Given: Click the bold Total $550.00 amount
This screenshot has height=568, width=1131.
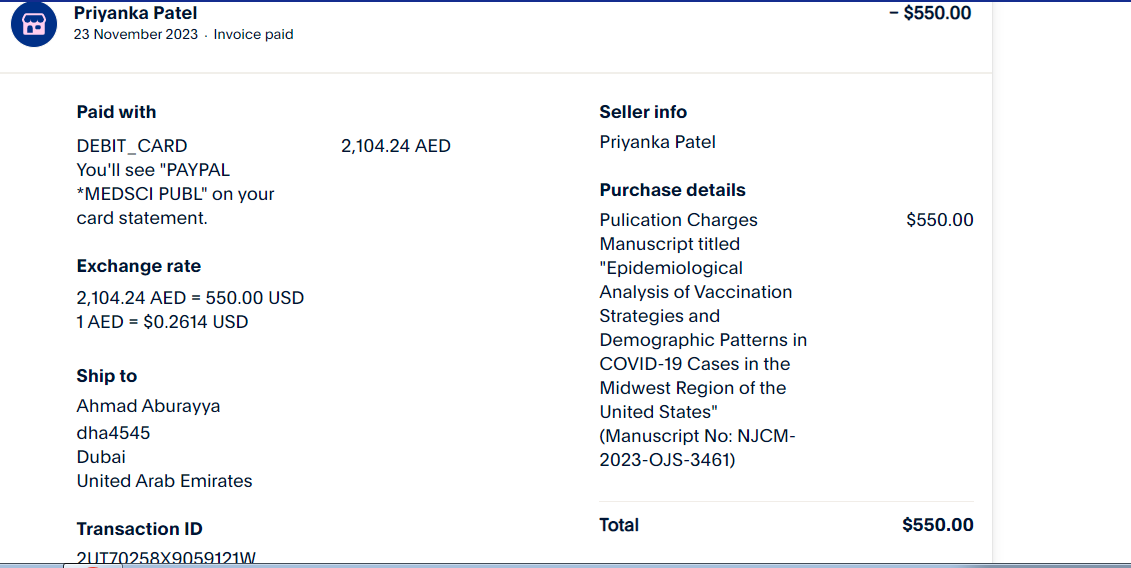Looking at the screenshot, I should [937, 525].
